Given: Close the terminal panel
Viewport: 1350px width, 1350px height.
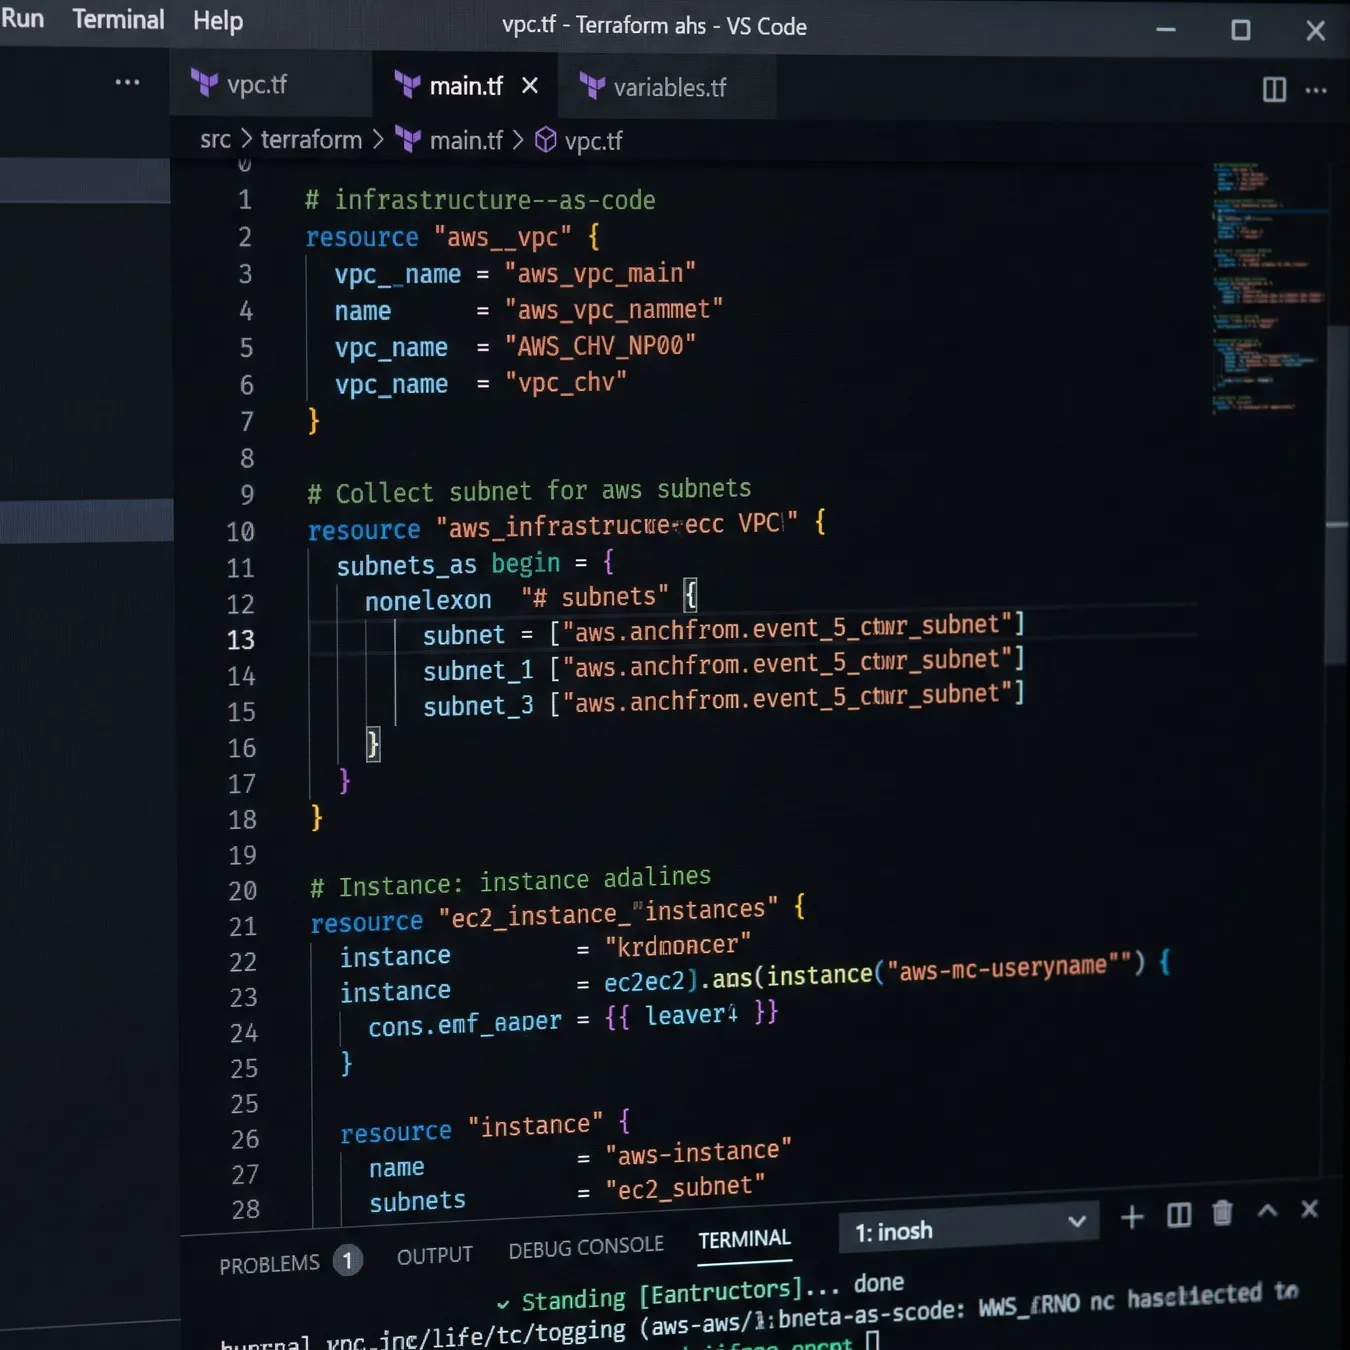Looking at the screenshot, I should point(1309,1209).
